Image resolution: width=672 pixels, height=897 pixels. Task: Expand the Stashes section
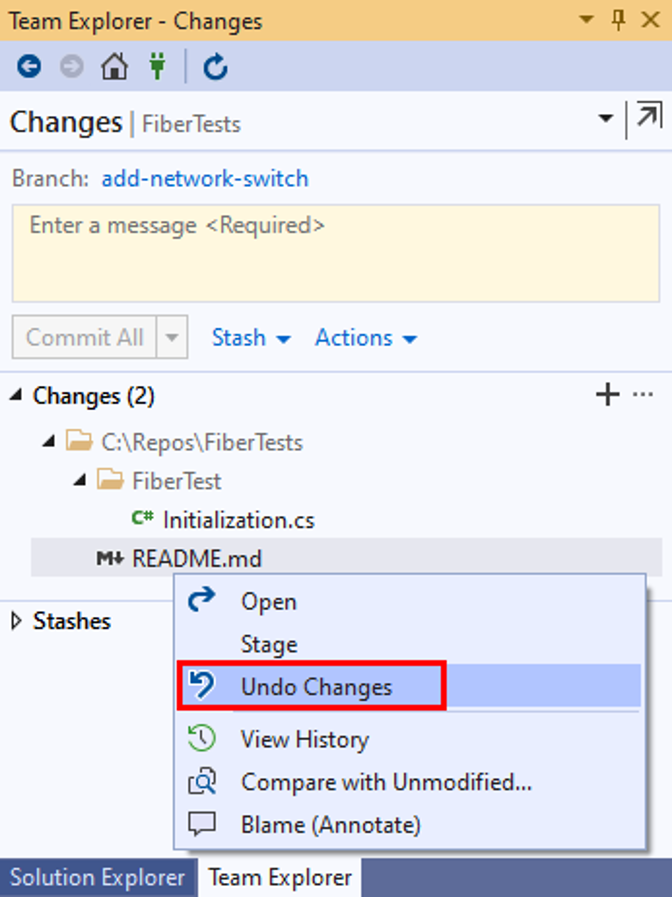click(17, 621)
